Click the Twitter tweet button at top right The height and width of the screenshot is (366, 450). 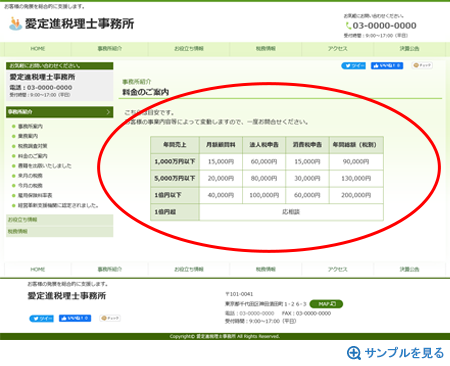[x=353, y=66]
